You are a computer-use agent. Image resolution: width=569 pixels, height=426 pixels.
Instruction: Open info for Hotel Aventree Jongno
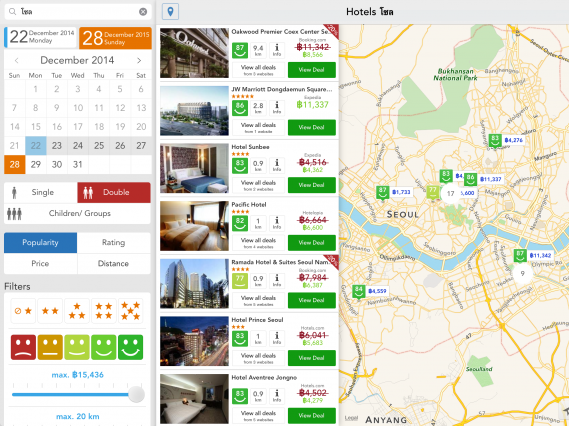click(x=277, y=396)
